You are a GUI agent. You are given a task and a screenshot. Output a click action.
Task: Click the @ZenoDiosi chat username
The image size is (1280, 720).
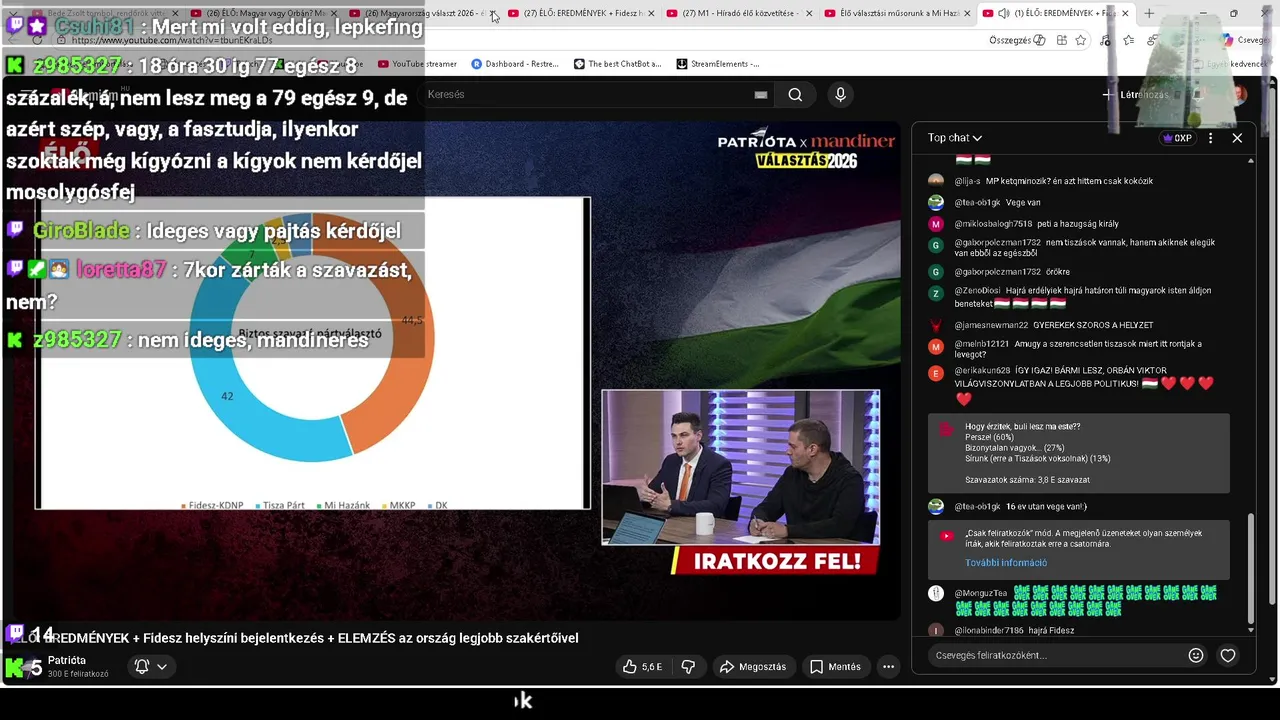click(979, 291)
